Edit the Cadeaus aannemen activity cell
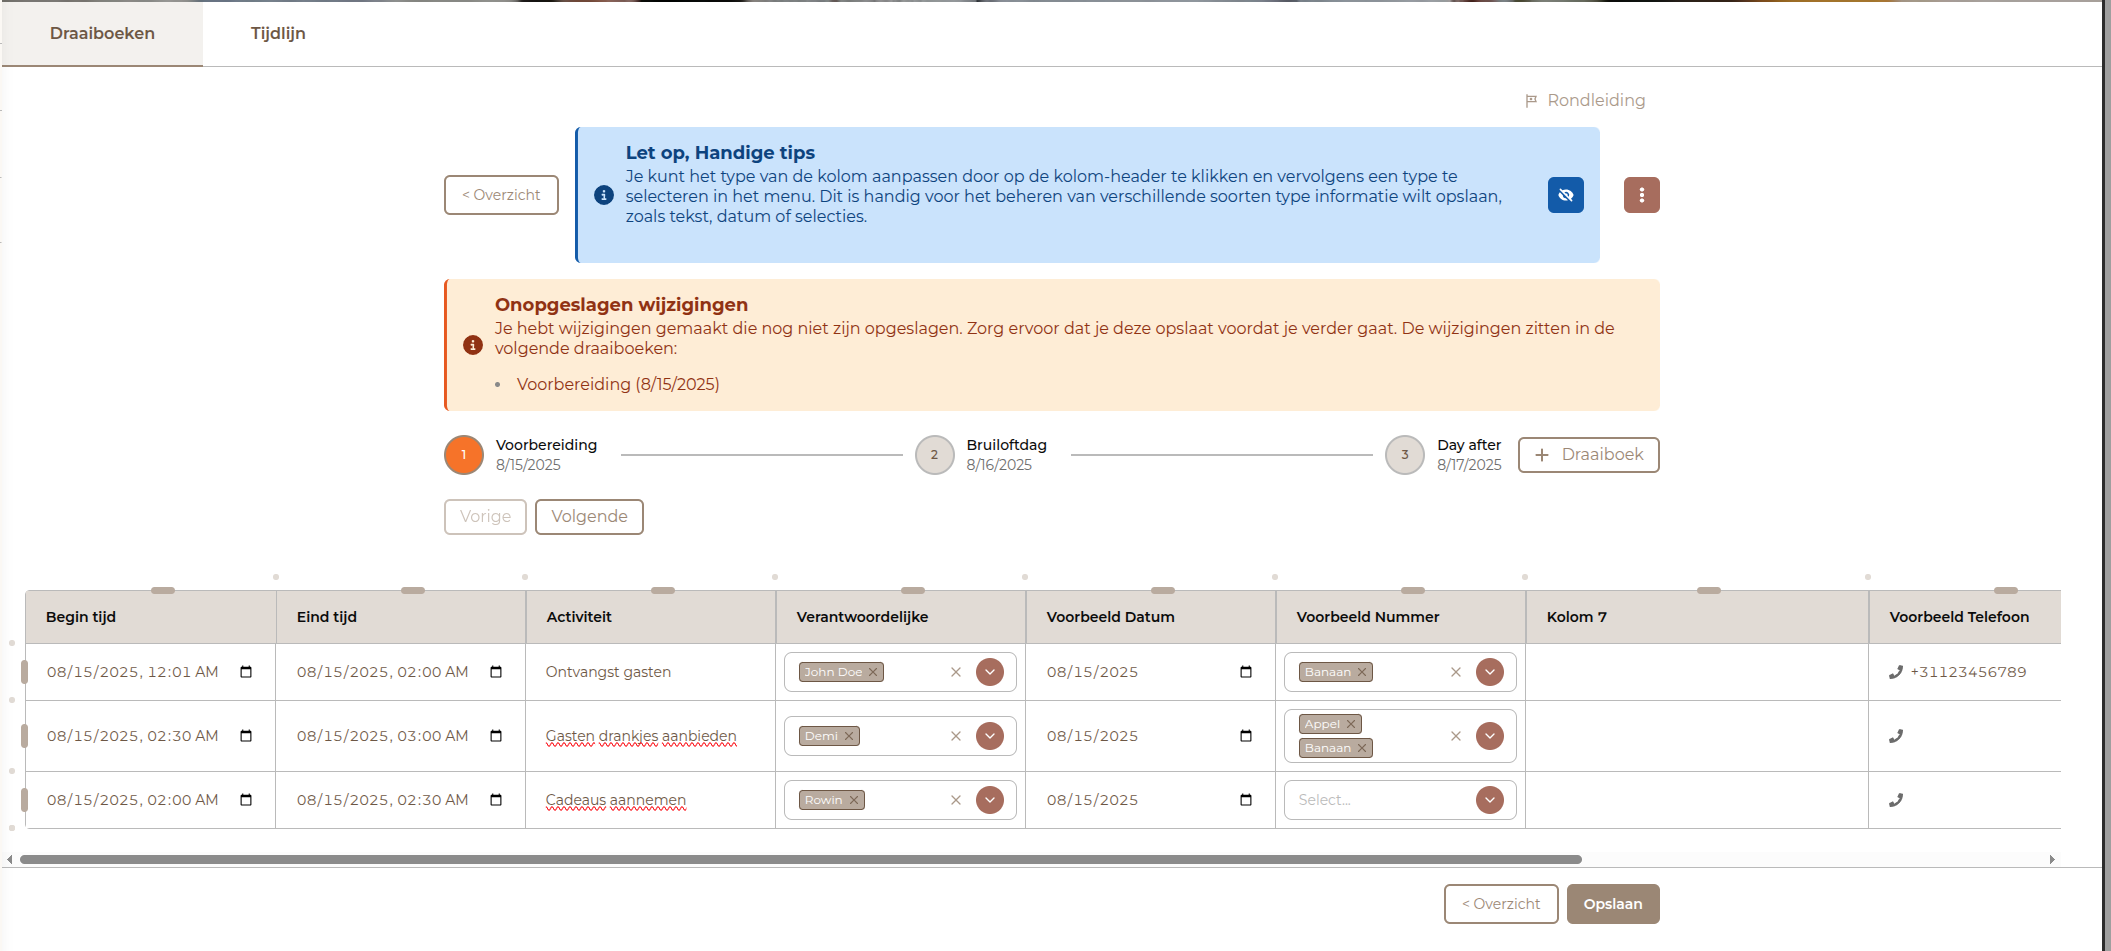The height and width of the screenshot is (951, 2111). point(651,800)
